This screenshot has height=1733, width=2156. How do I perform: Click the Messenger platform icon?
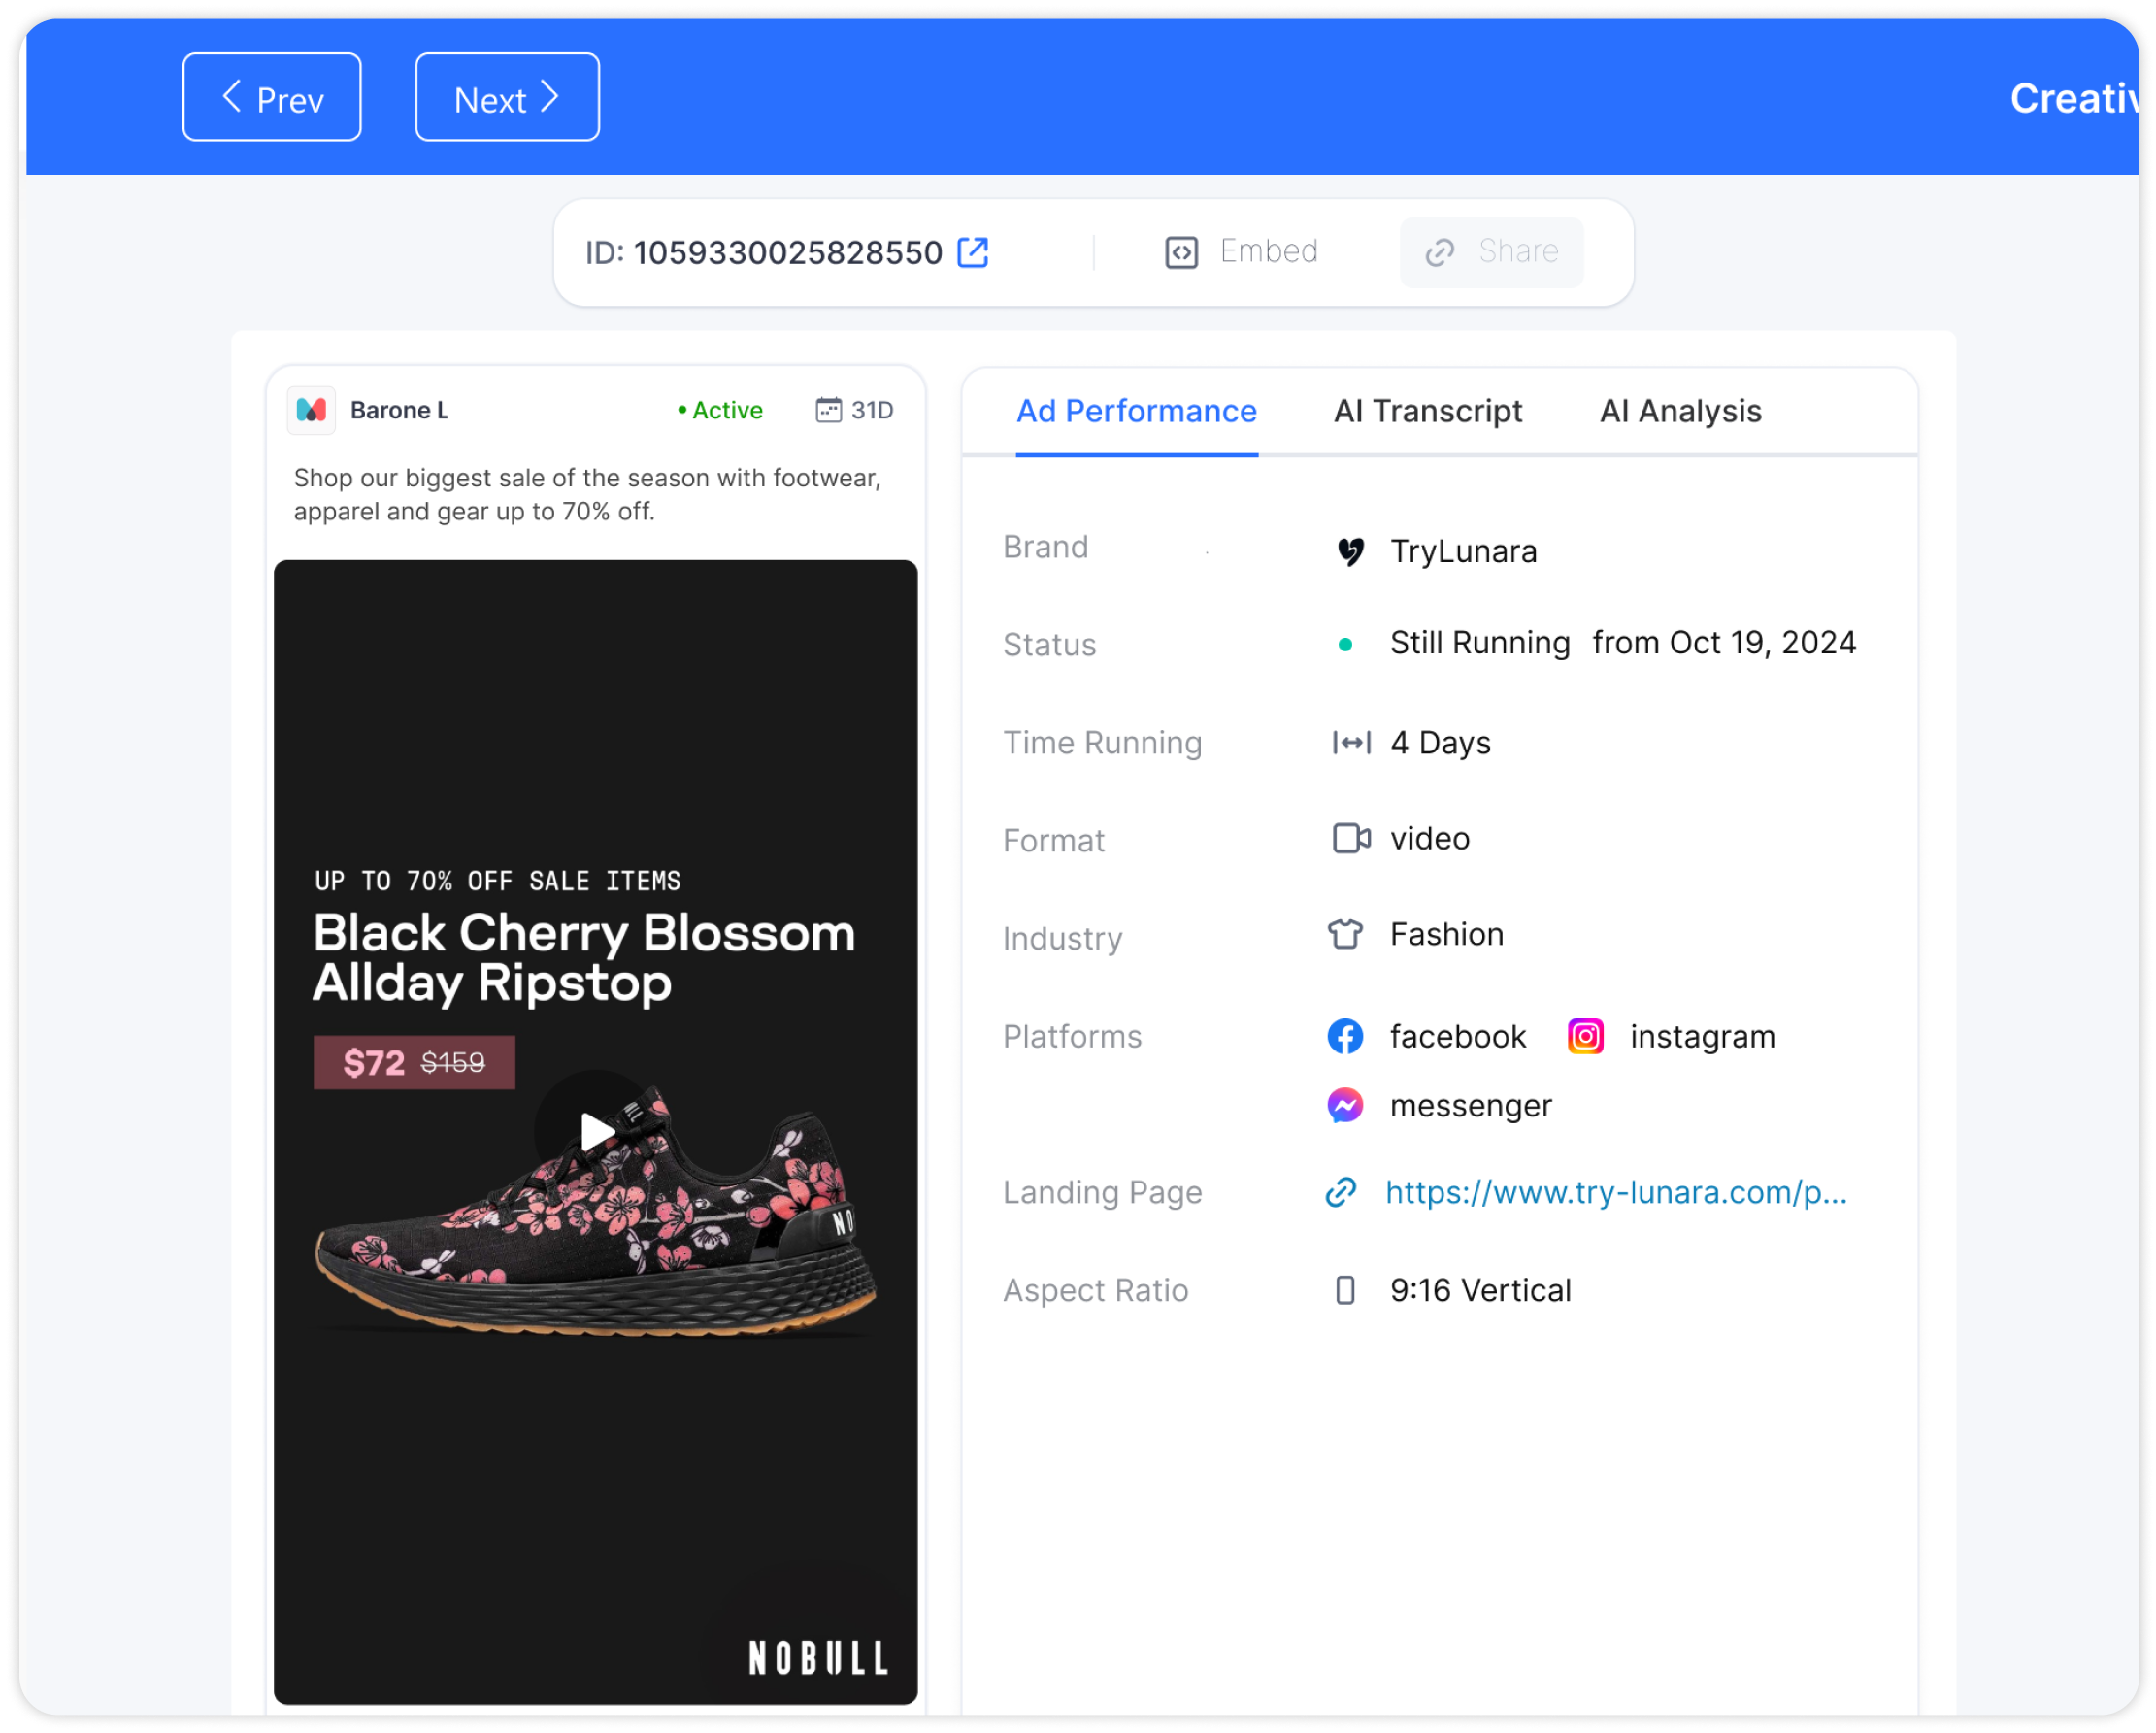tap(1345, 1106)
